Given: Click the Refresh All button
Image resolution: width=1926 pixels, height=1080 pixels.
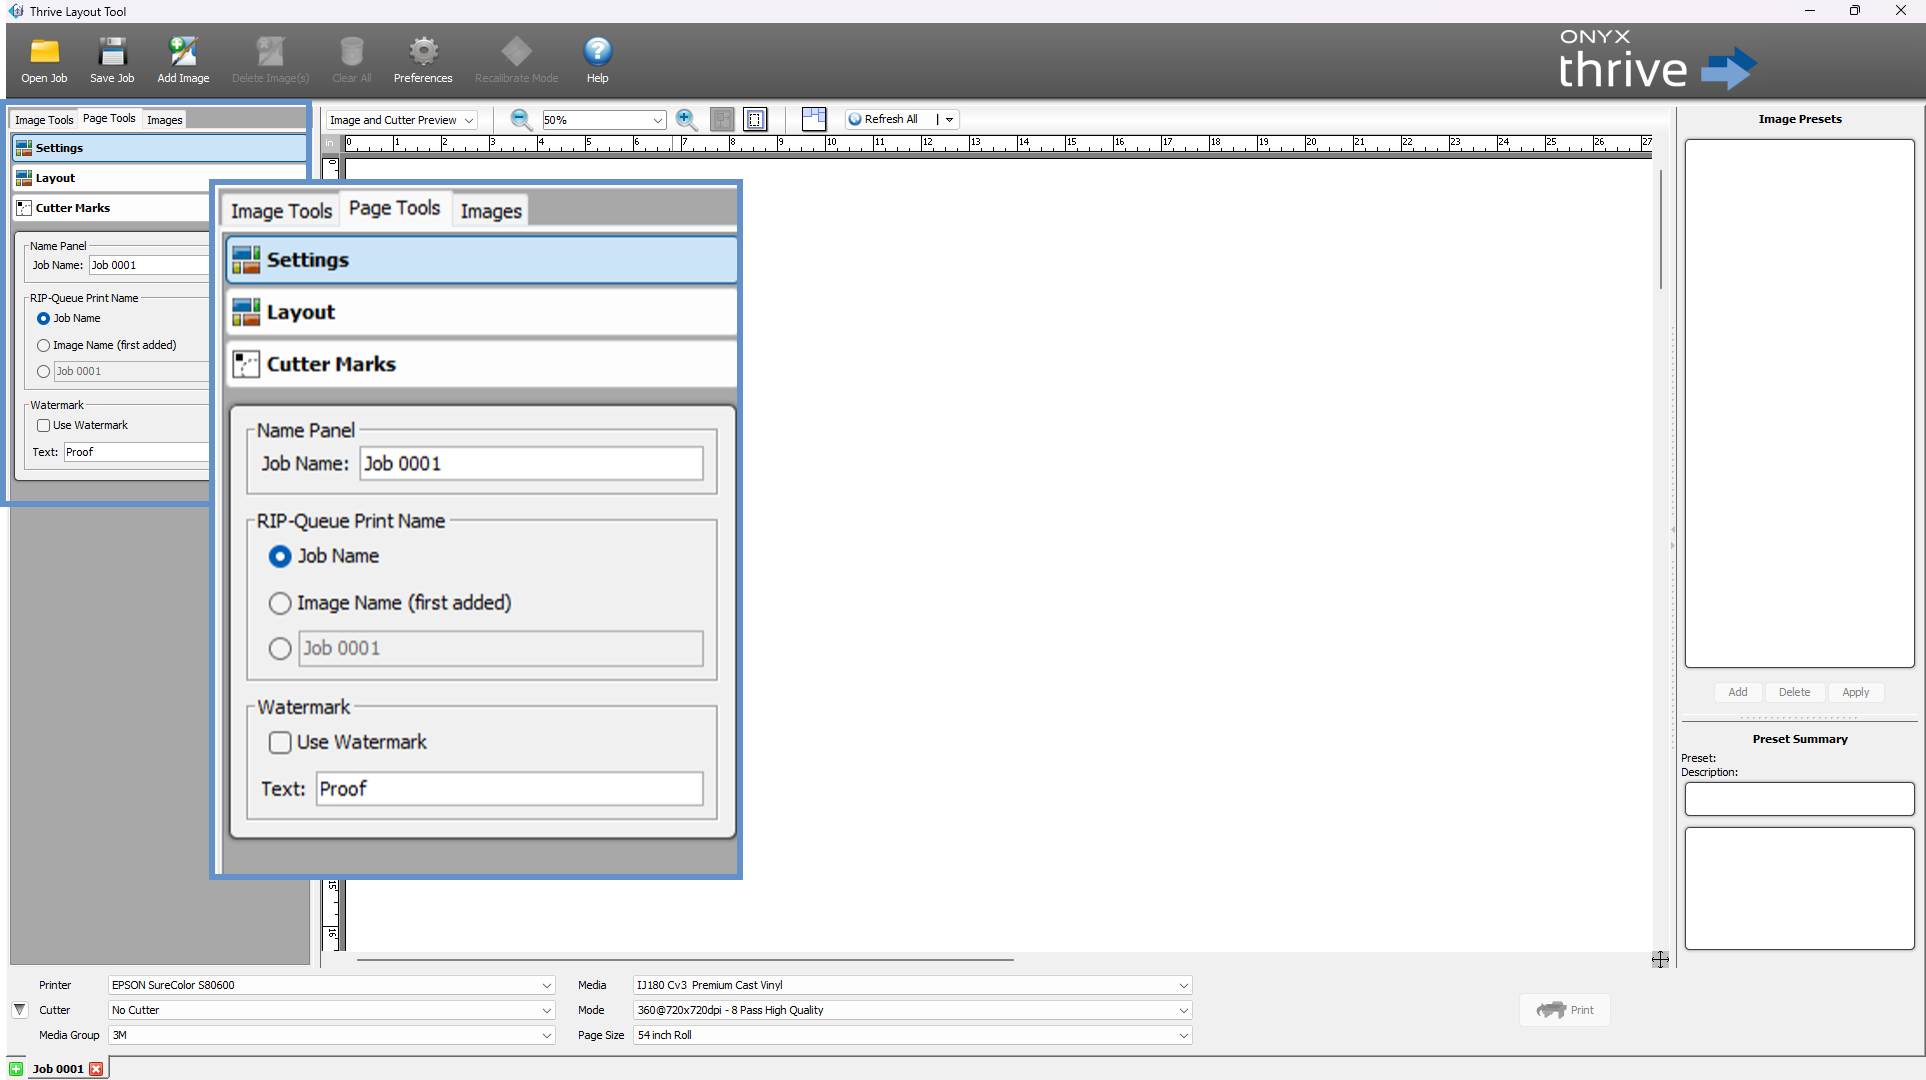Looking at the screenshot, I should click(883, 119).
